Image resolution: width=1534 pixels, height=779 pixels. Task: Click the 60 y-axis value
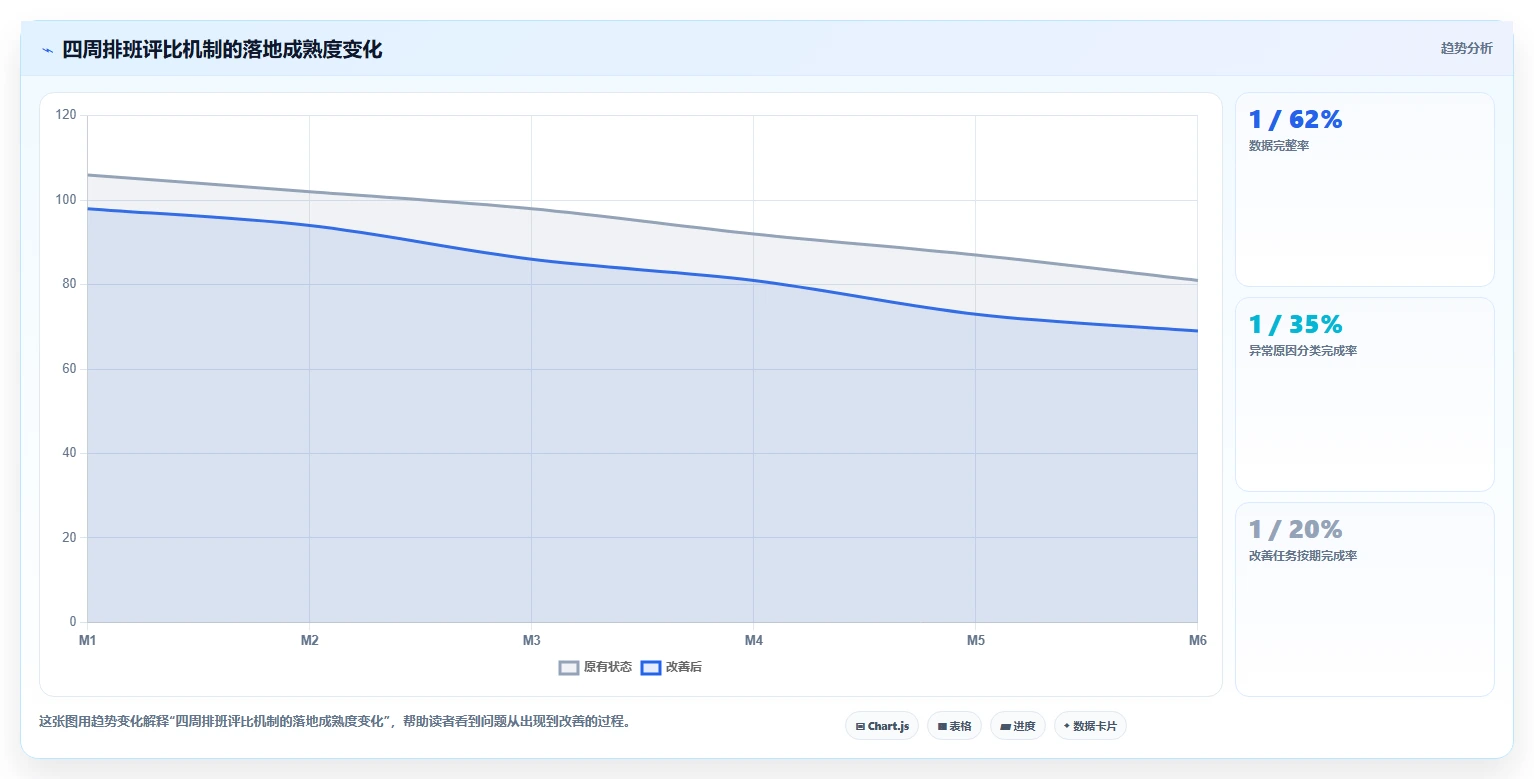[x=69, y=369]
